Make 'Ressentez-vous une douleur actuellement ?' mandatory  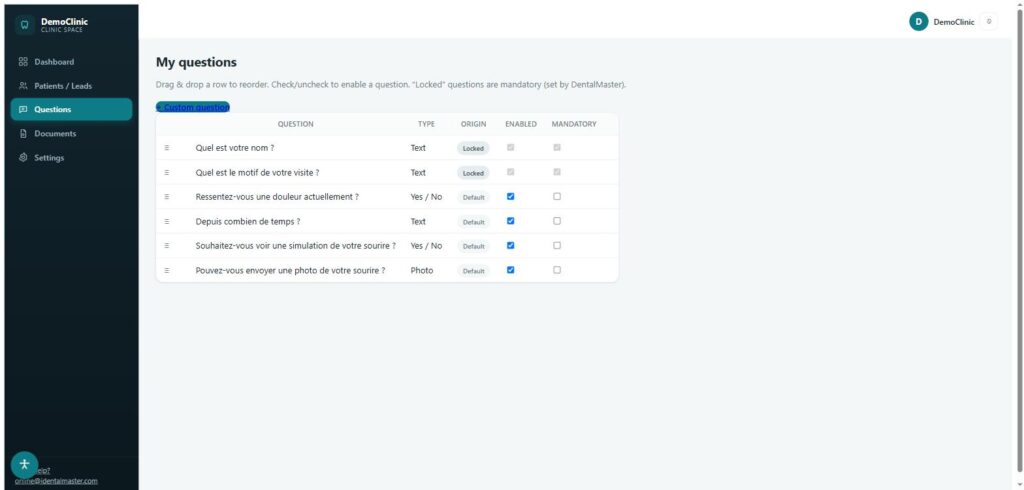(x=557, y=196)
